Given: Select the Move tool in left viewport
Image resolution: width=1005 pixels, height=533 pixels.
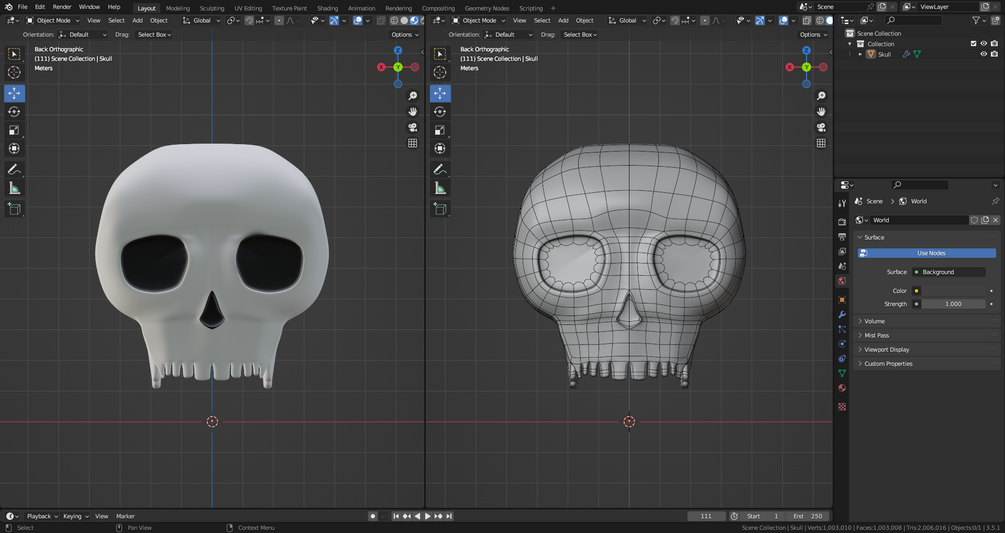Looking at the screenshot, I should tap(14, 92).
